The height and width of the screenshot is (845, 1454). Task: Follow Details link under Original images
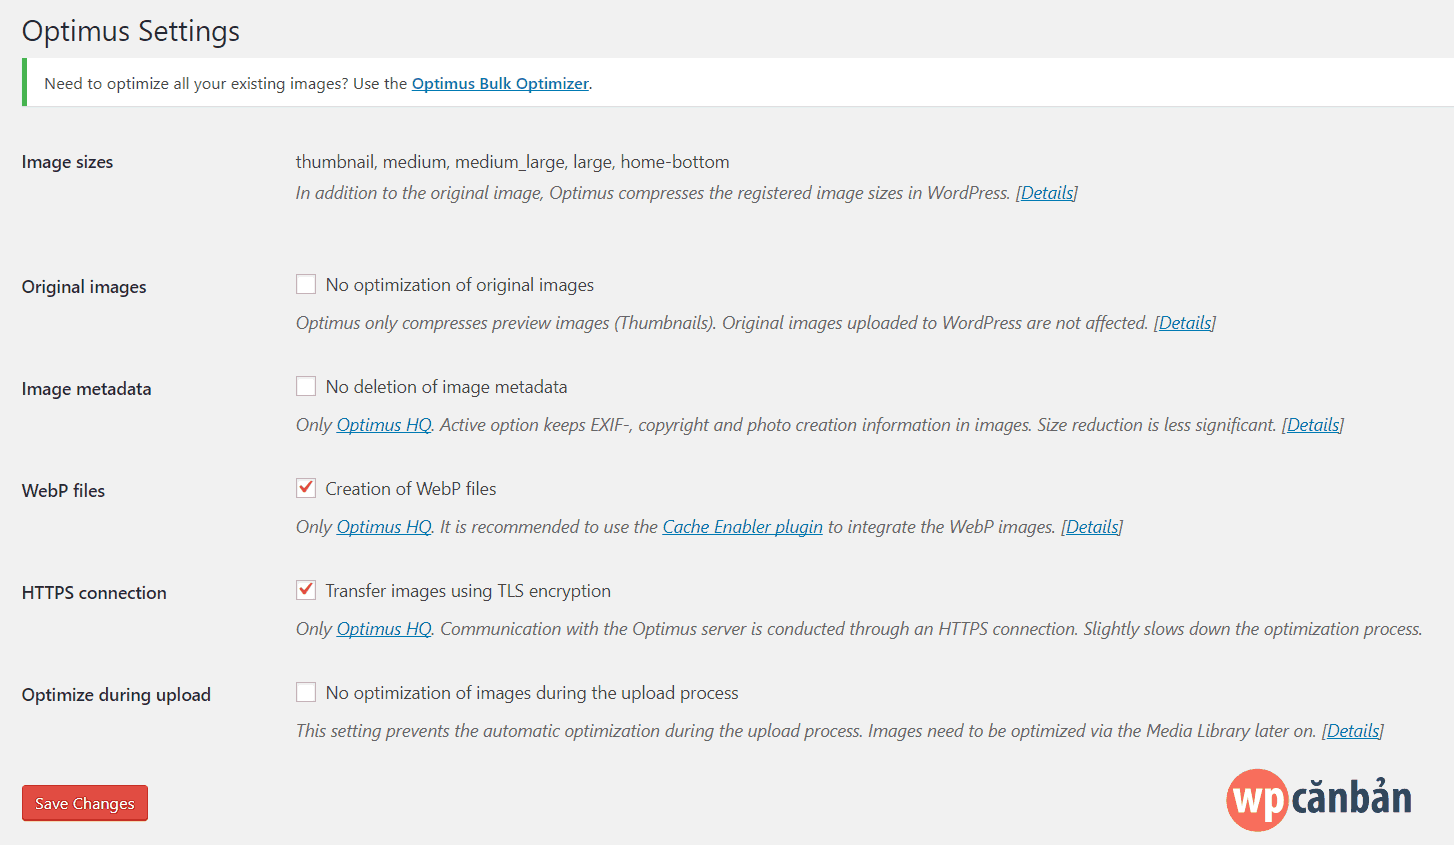pyautogui.click(x=1185, y=323)
